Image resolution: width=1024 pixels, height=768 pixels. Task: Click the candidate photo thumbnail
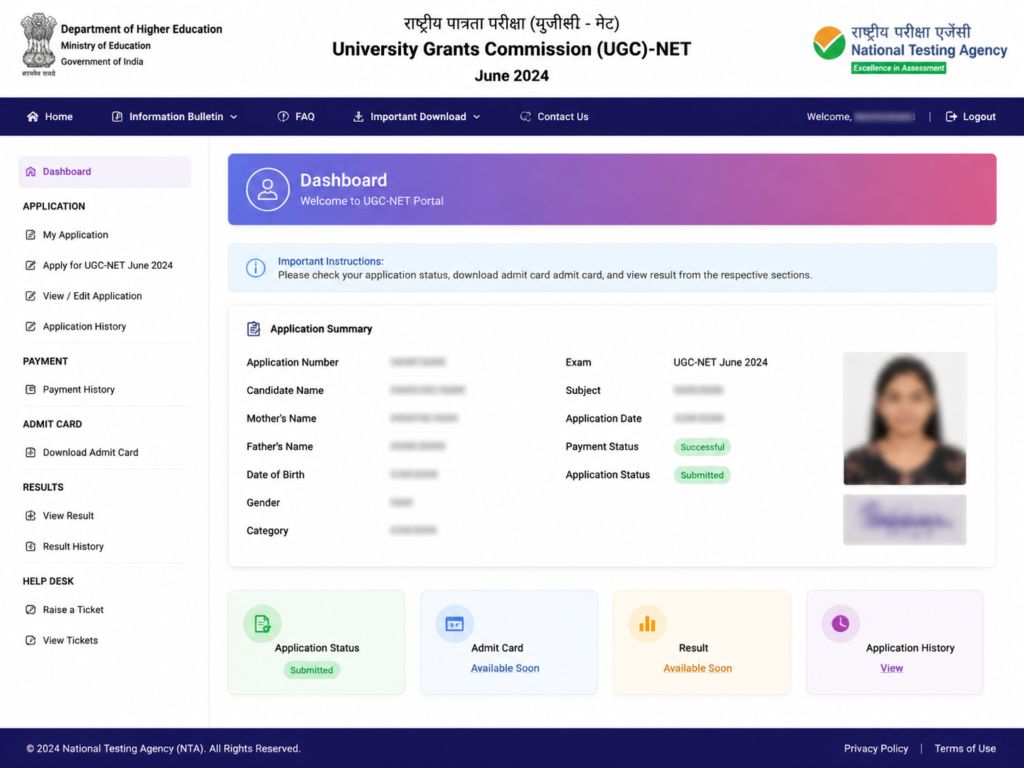click(904, 419)
